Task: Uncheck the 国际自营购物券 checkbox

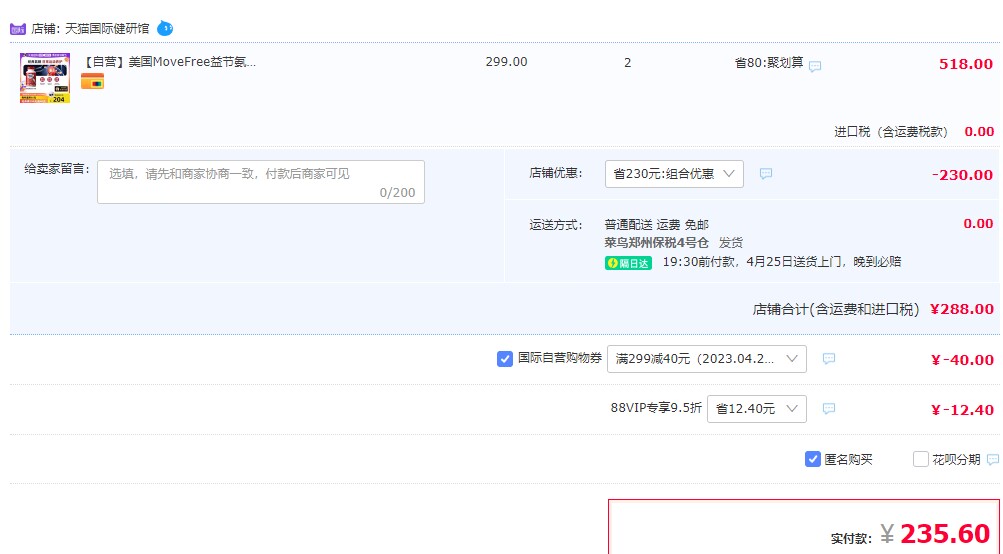Action: click(505, 359)
